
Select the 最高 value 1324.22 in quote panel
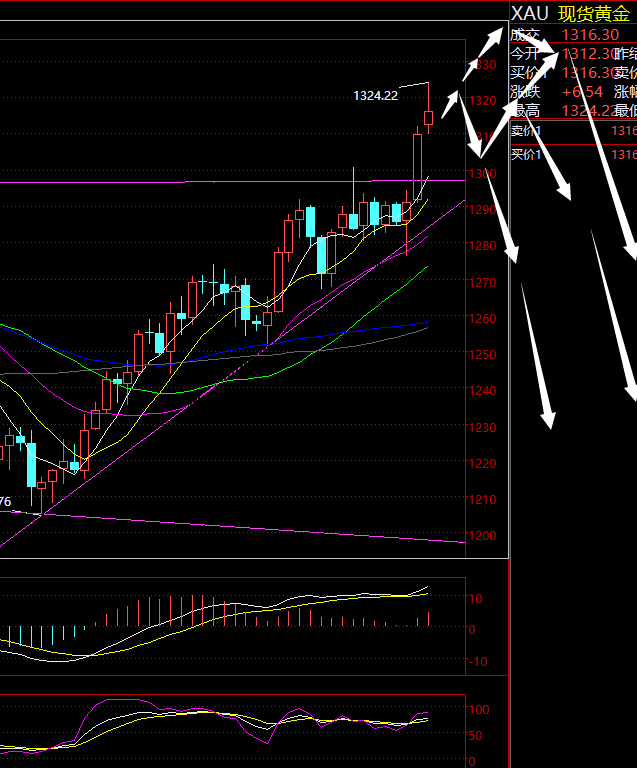click(x=588, y=111)
